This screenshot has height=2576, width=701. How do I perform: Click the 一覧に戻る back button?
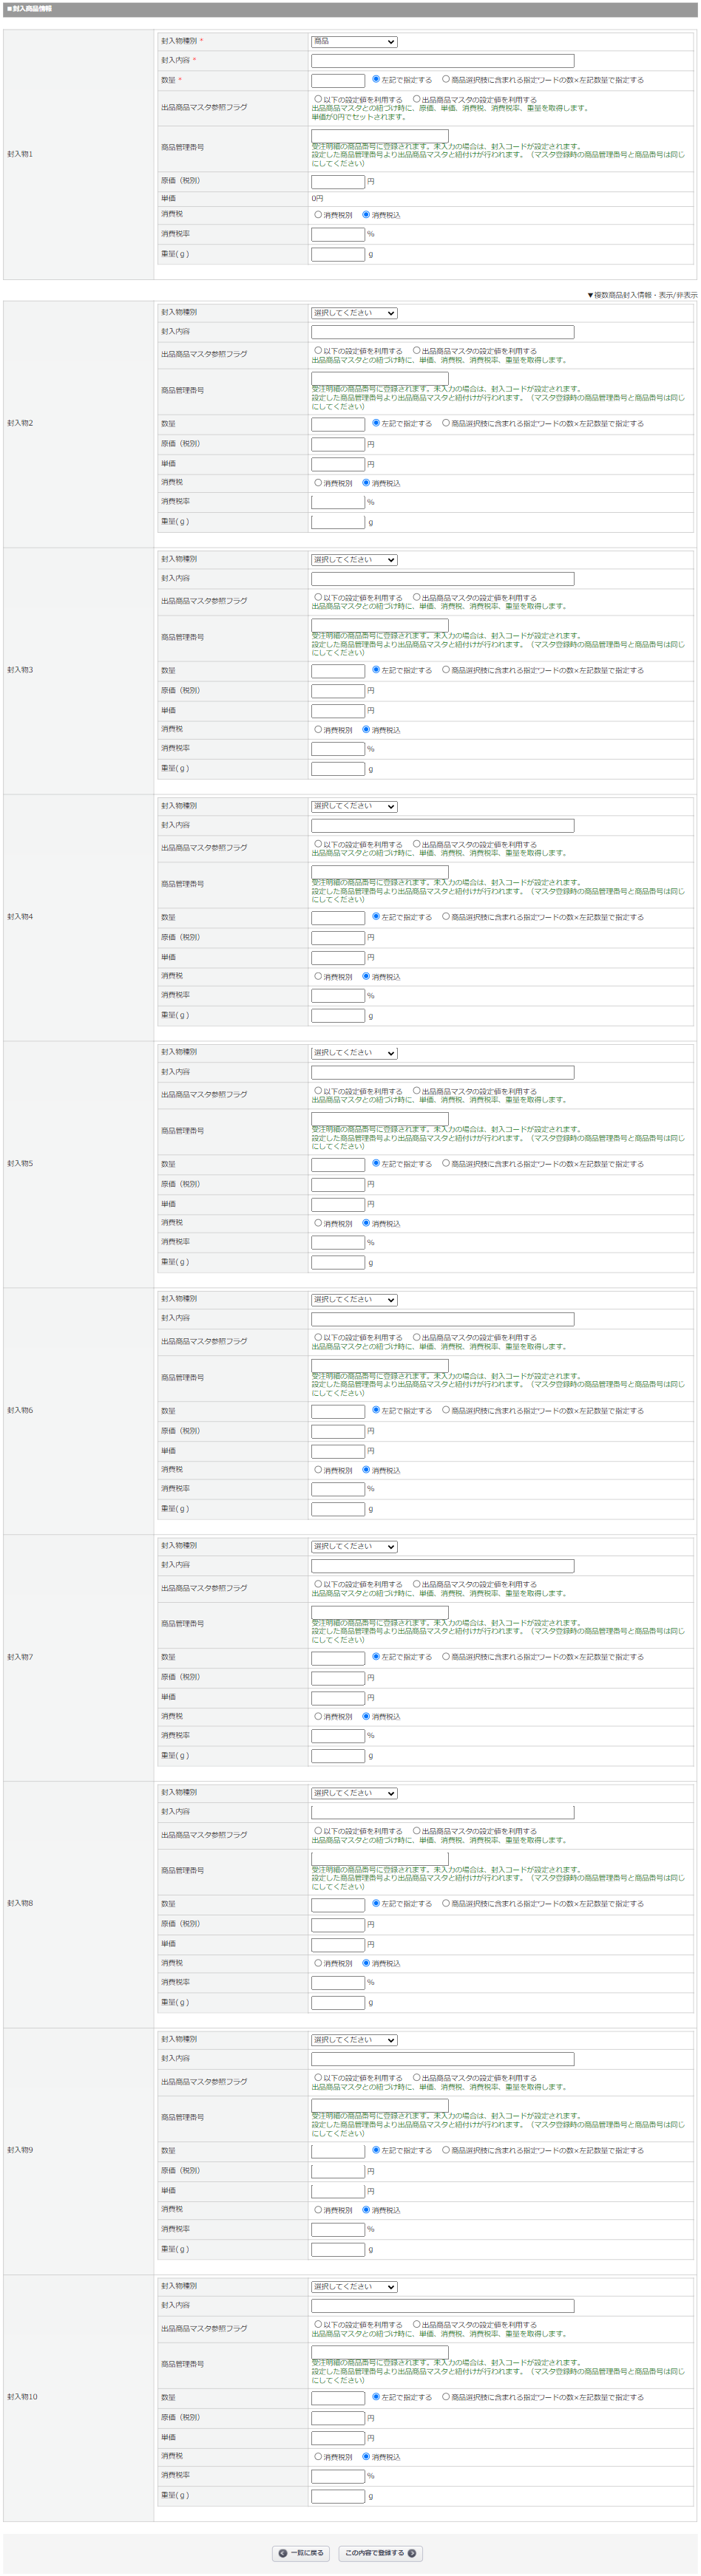[301, 2552]
